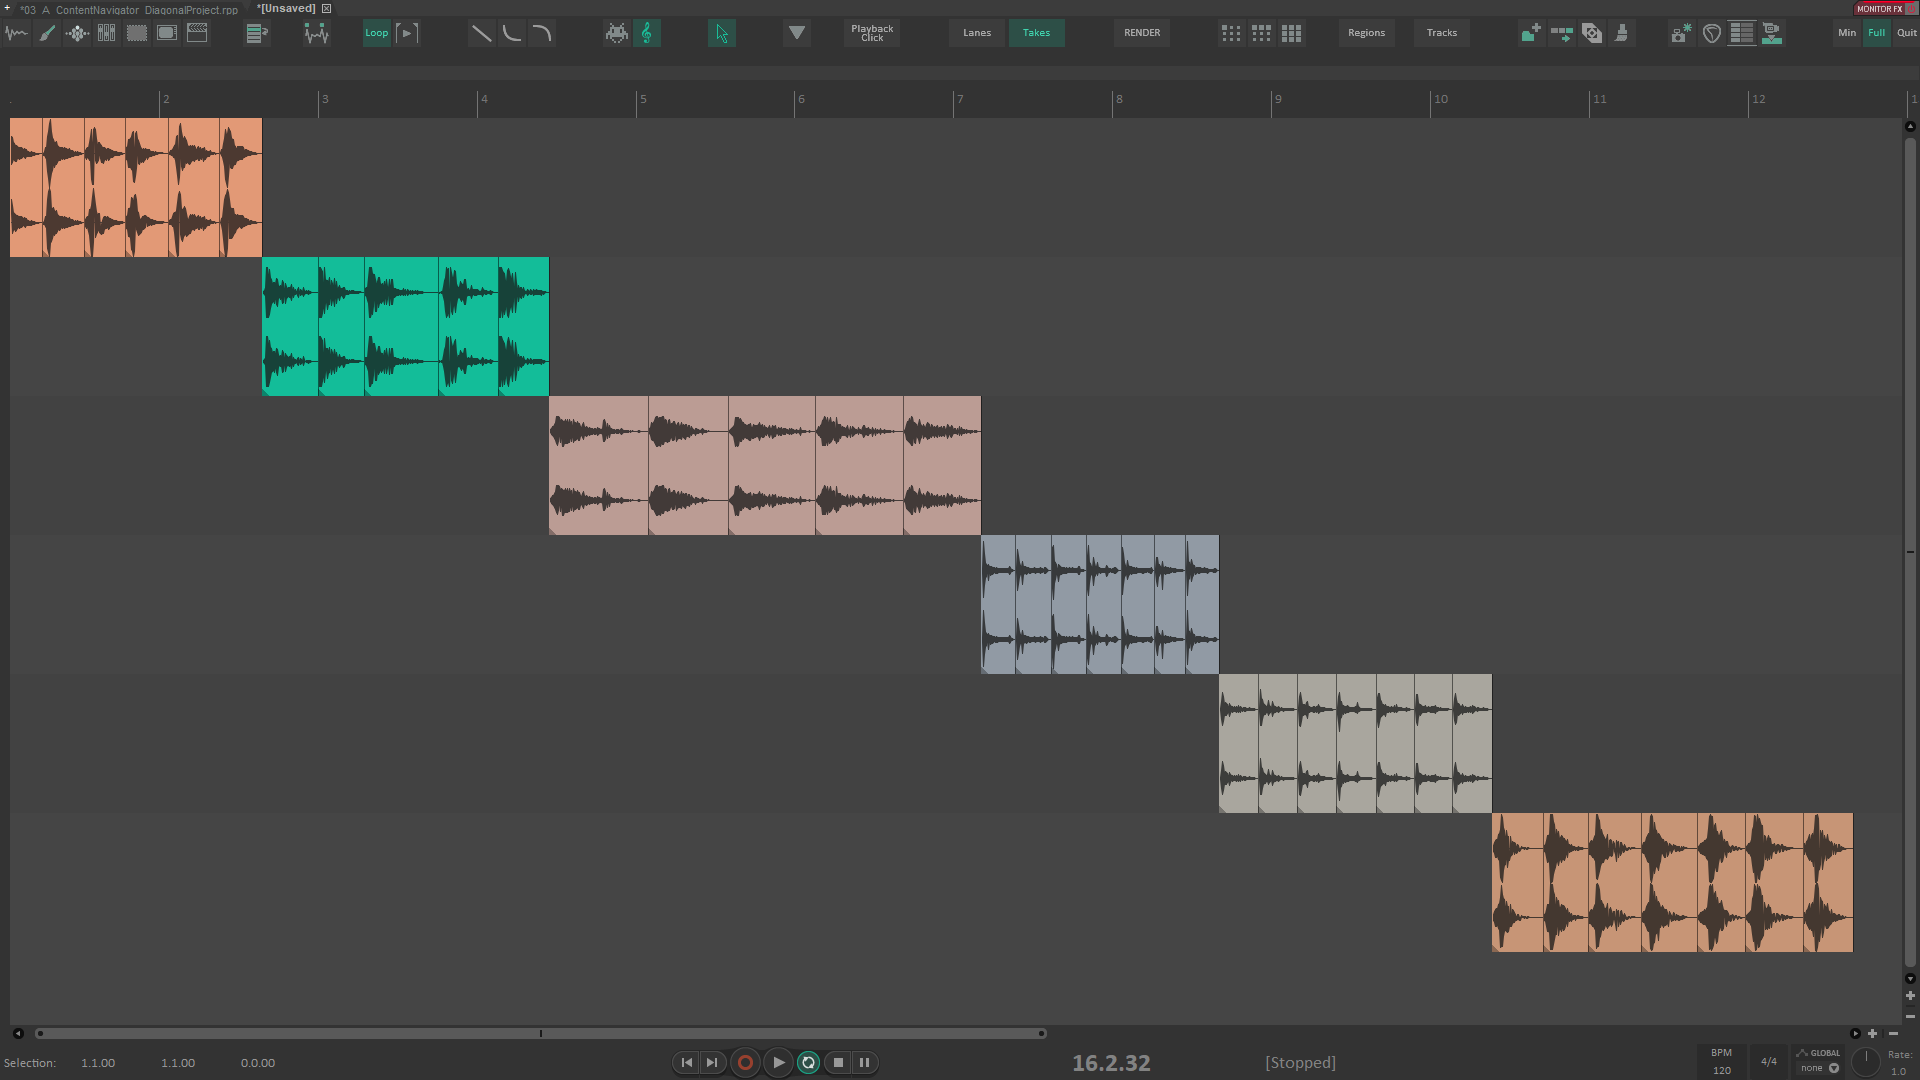Click the camera with sparkle icon

1681,33
